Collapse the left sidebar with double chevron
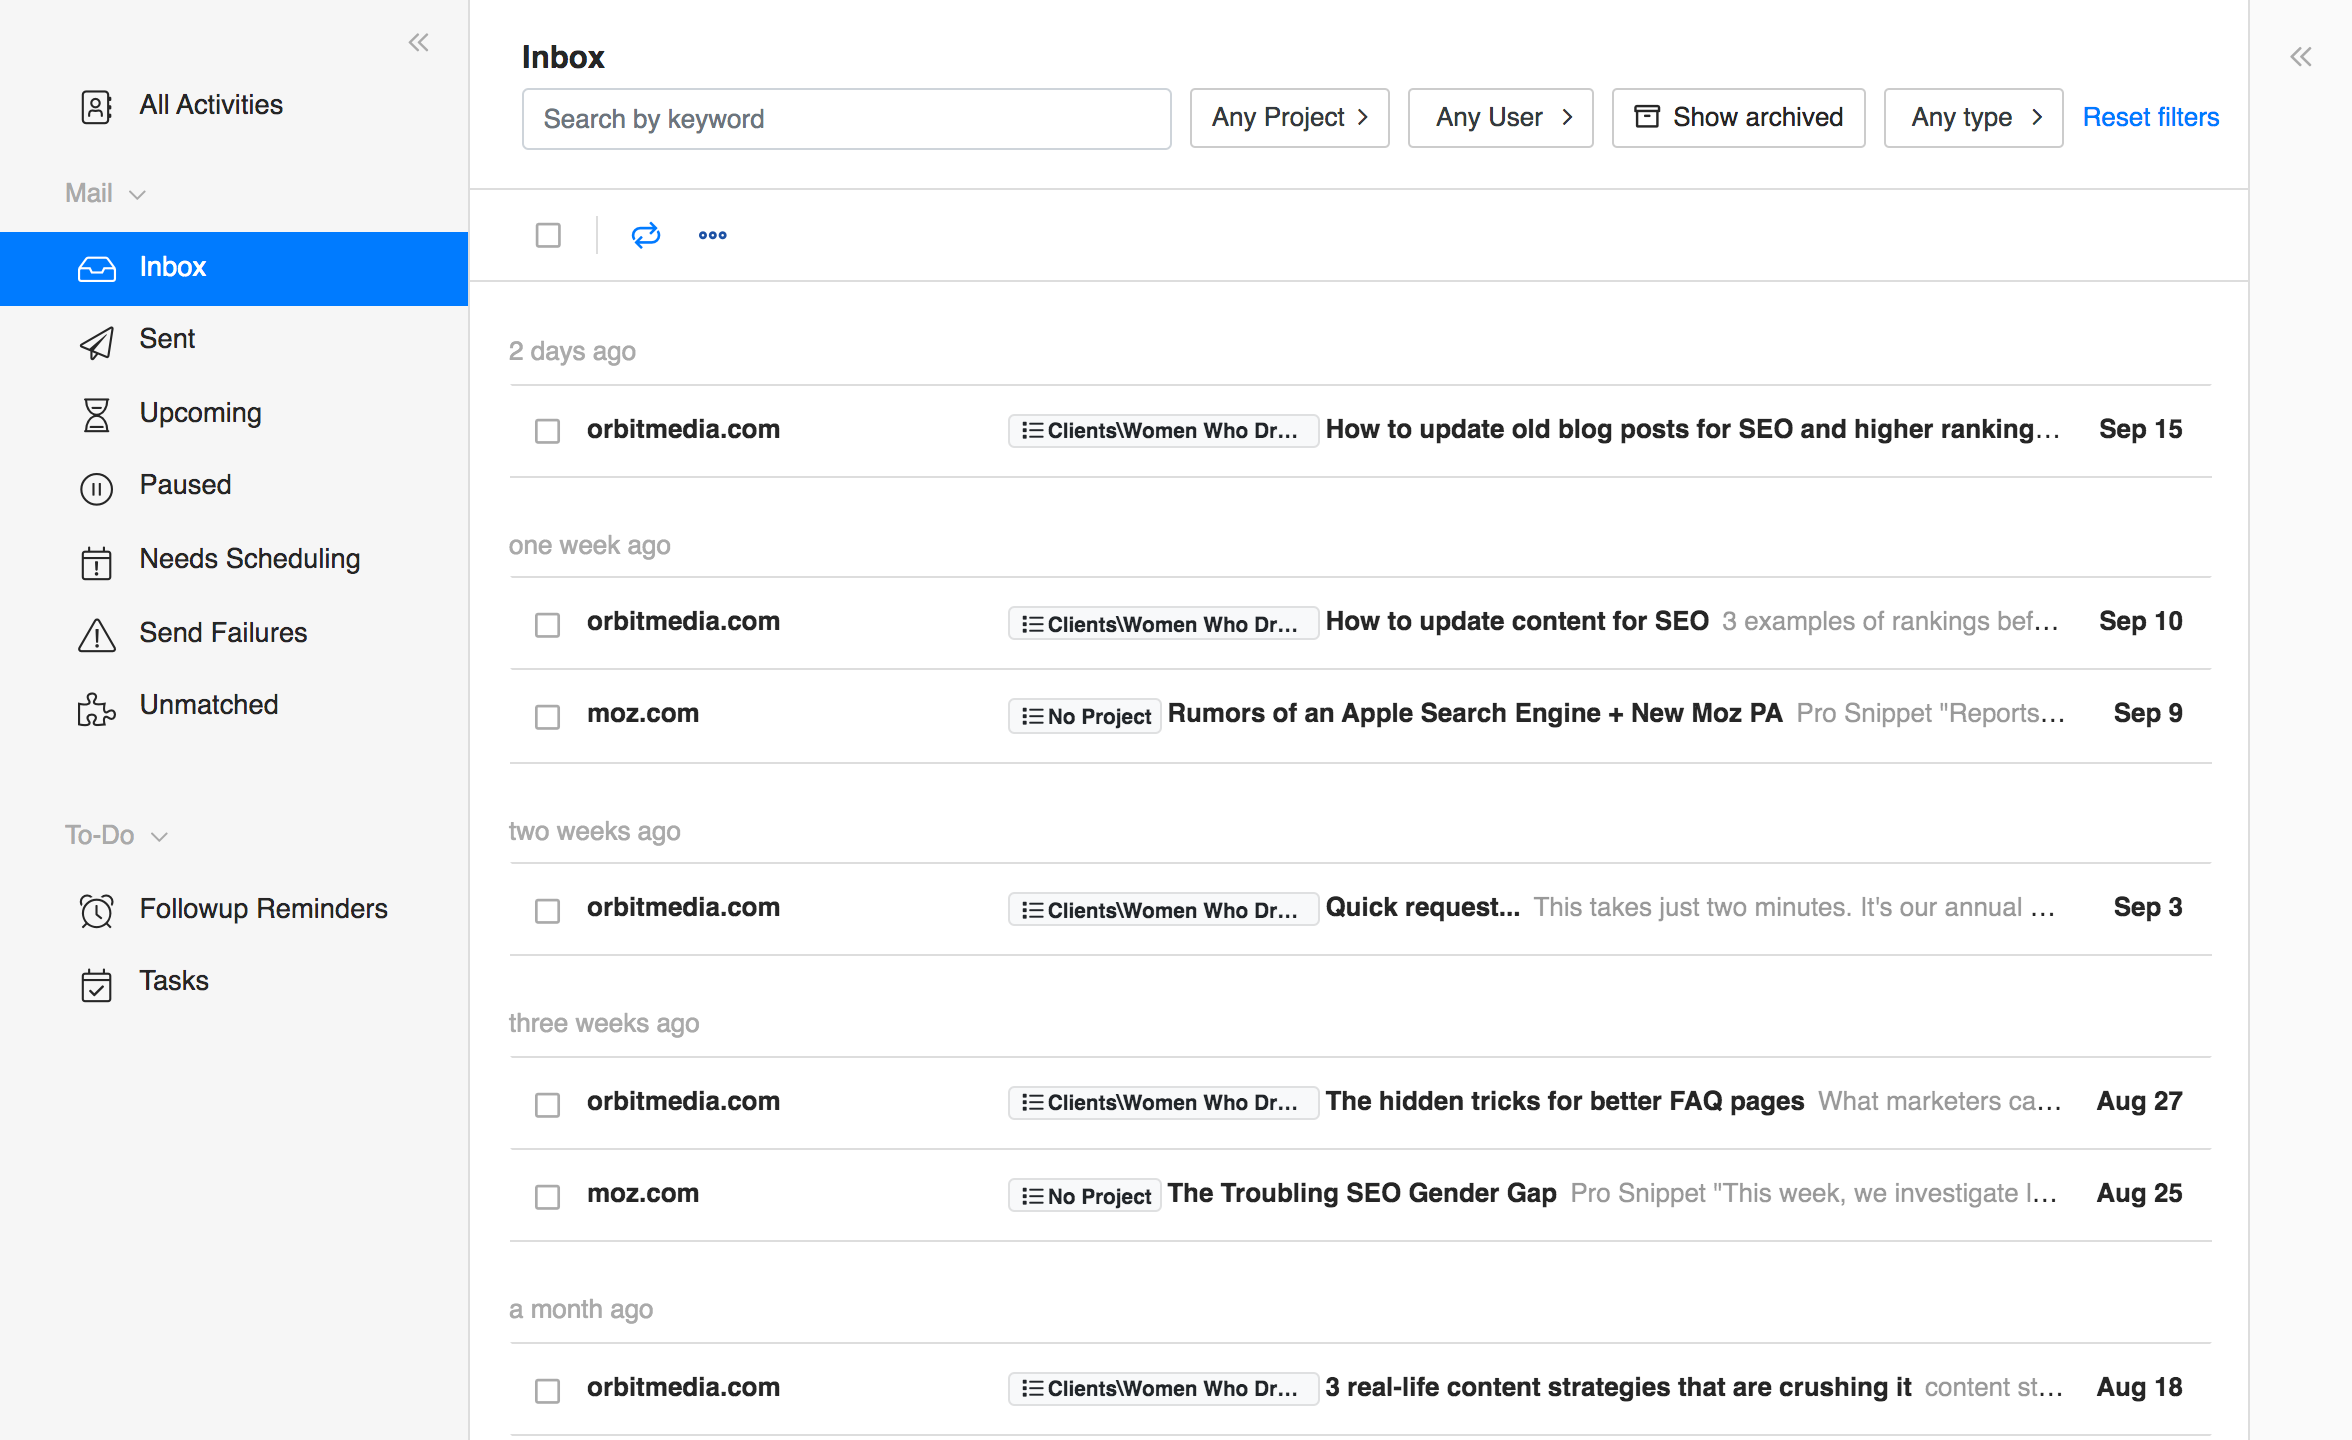The height and width of the screenshot is (1440, 2352). tap(418, 42)
